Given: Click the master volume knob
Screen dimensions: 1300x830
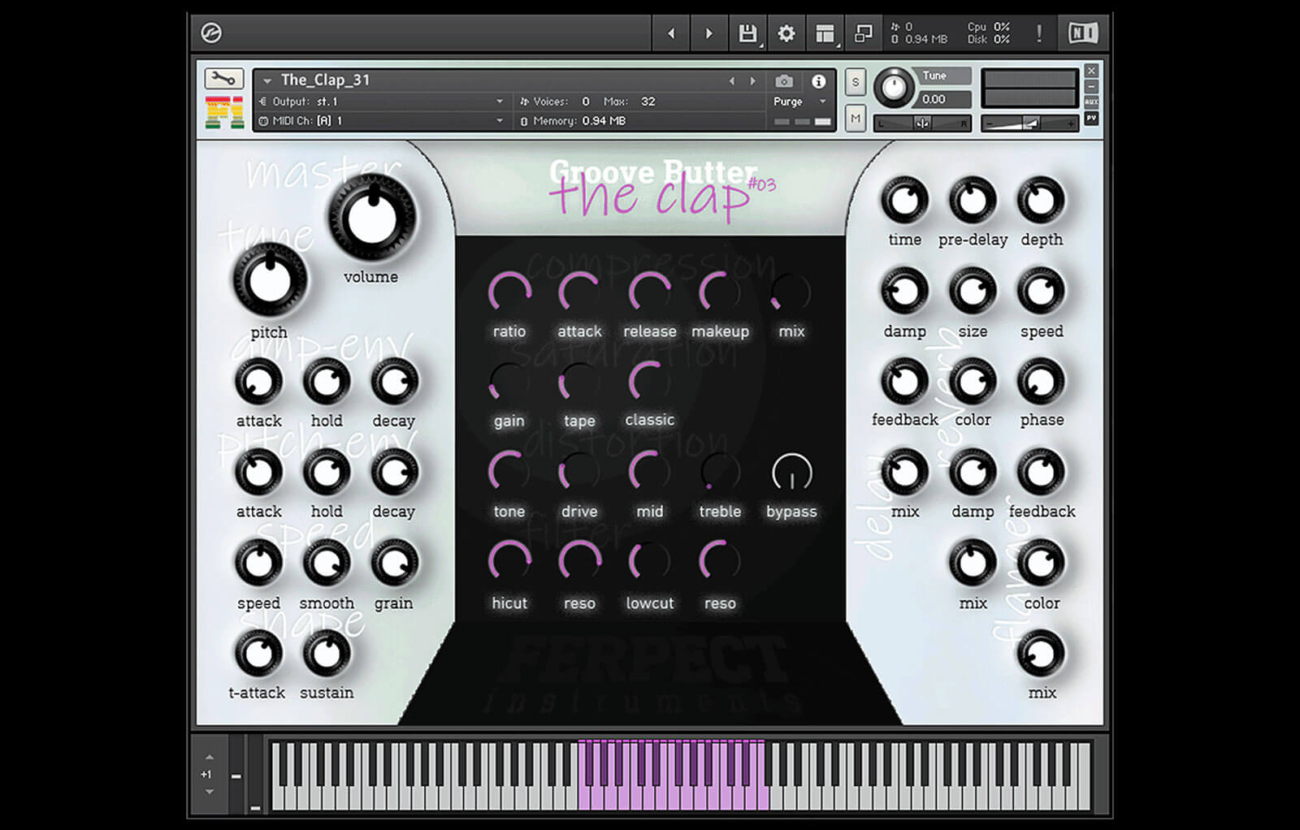Looking at the screenshot, I should pyautogui.click(x=372, y=216).
